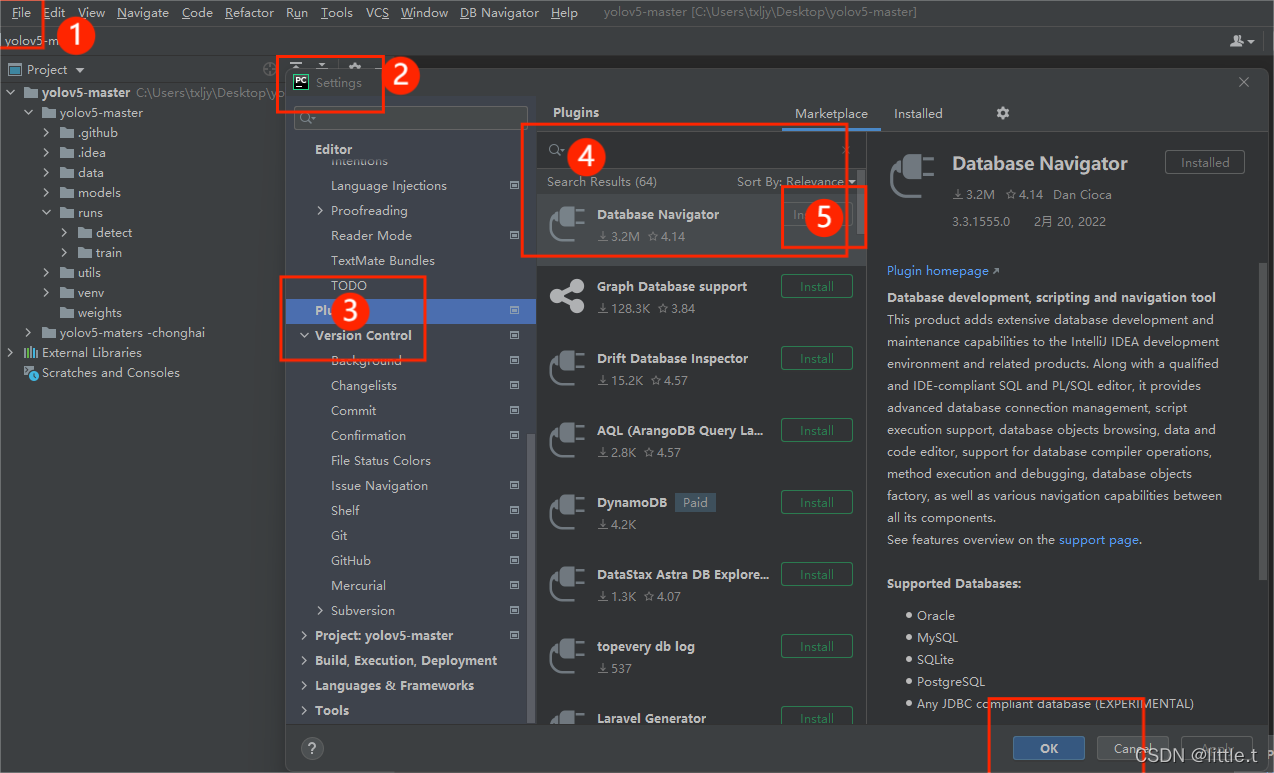Click project-level icon beside Language Injections
The height and width of the screenshot is (773, 1274).
coord(515,186)
